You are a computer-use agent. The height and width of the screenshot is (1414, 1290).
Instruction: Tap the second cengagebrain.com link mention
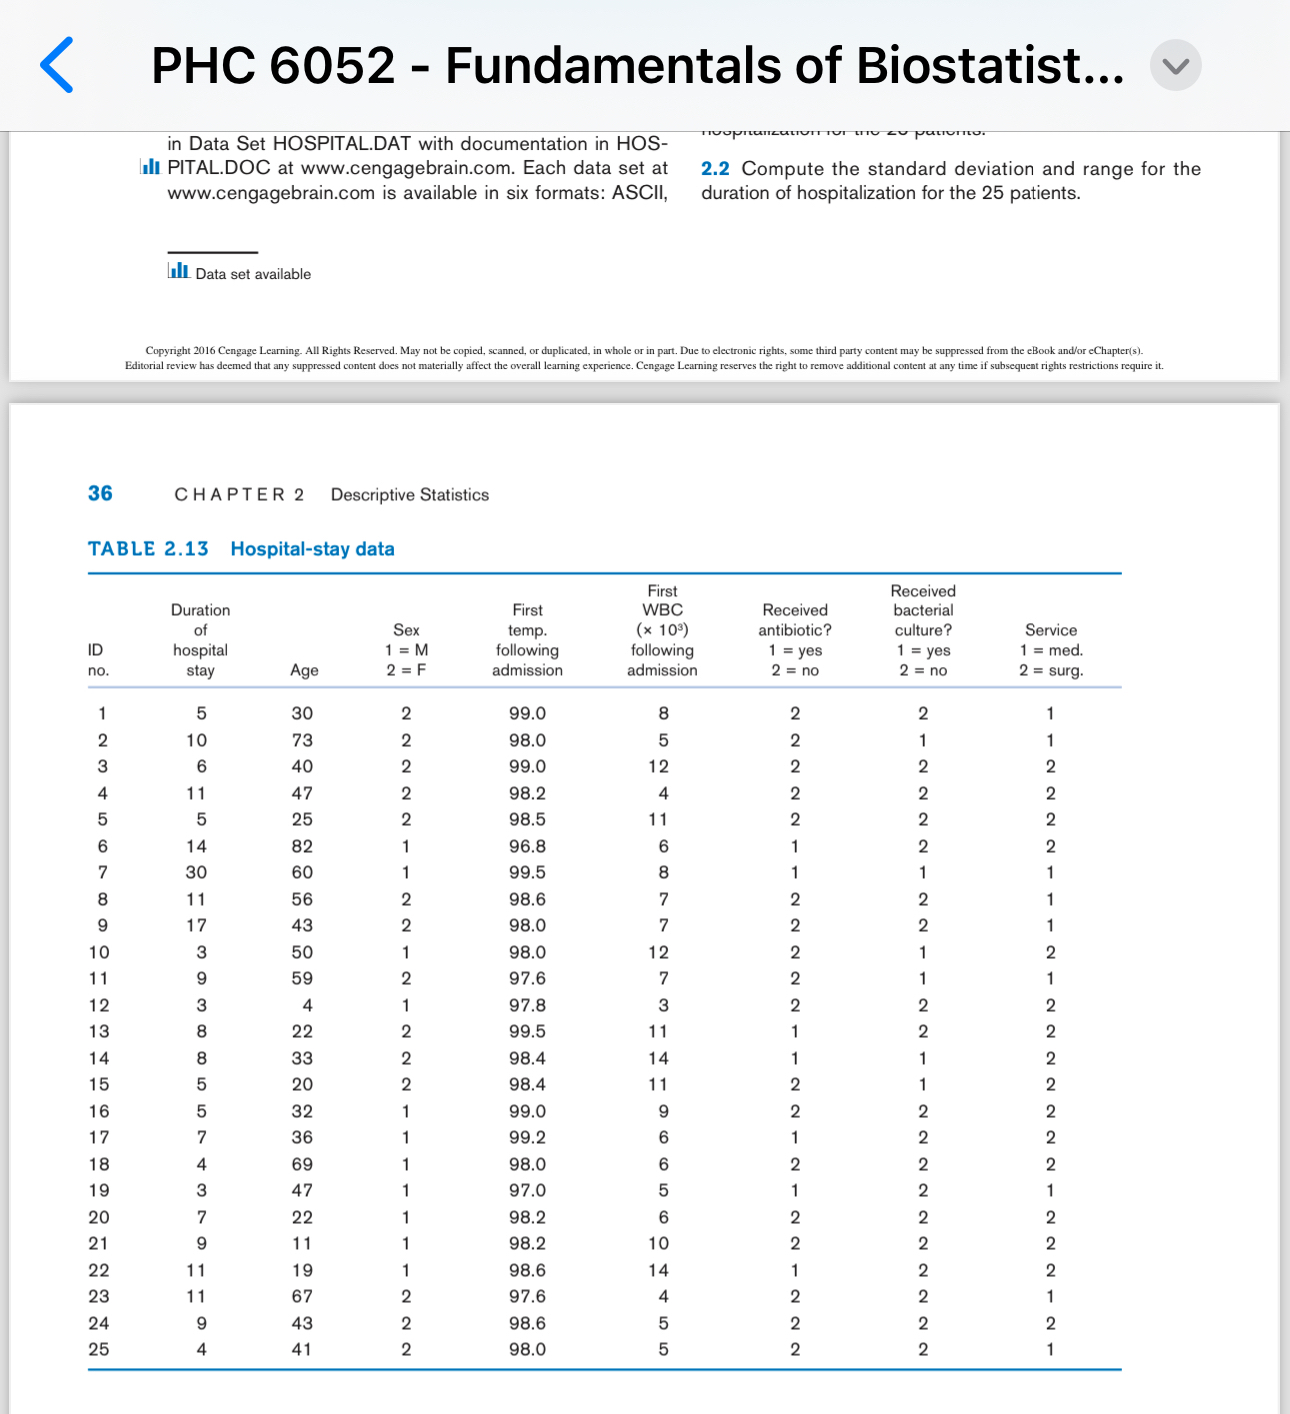pyautogui.click(x=270, y=192)
